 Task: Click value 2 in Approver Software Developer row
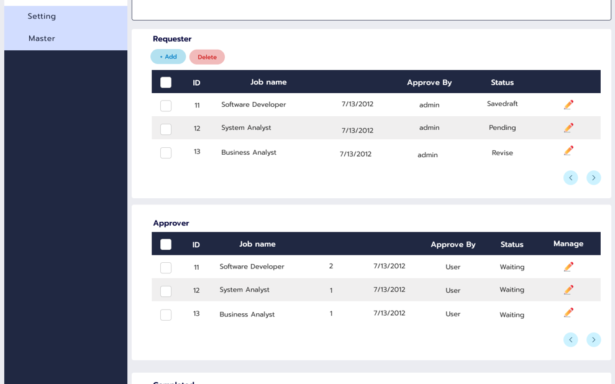pos(331,266)
